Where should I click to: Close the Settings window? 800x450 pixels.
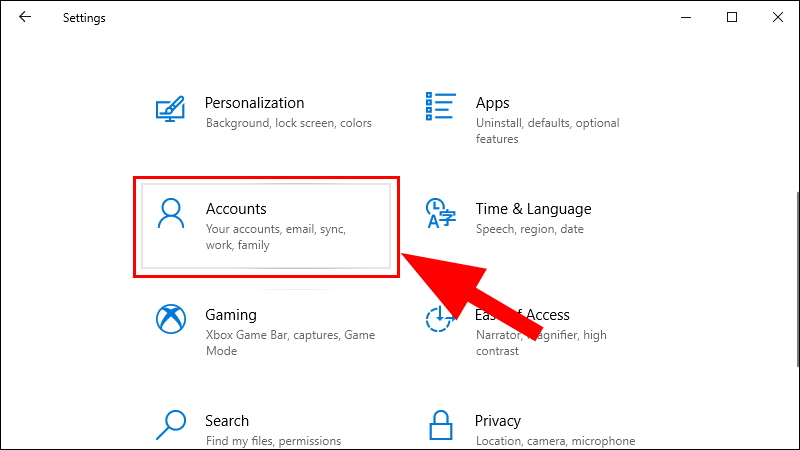(x=777, y=17)
